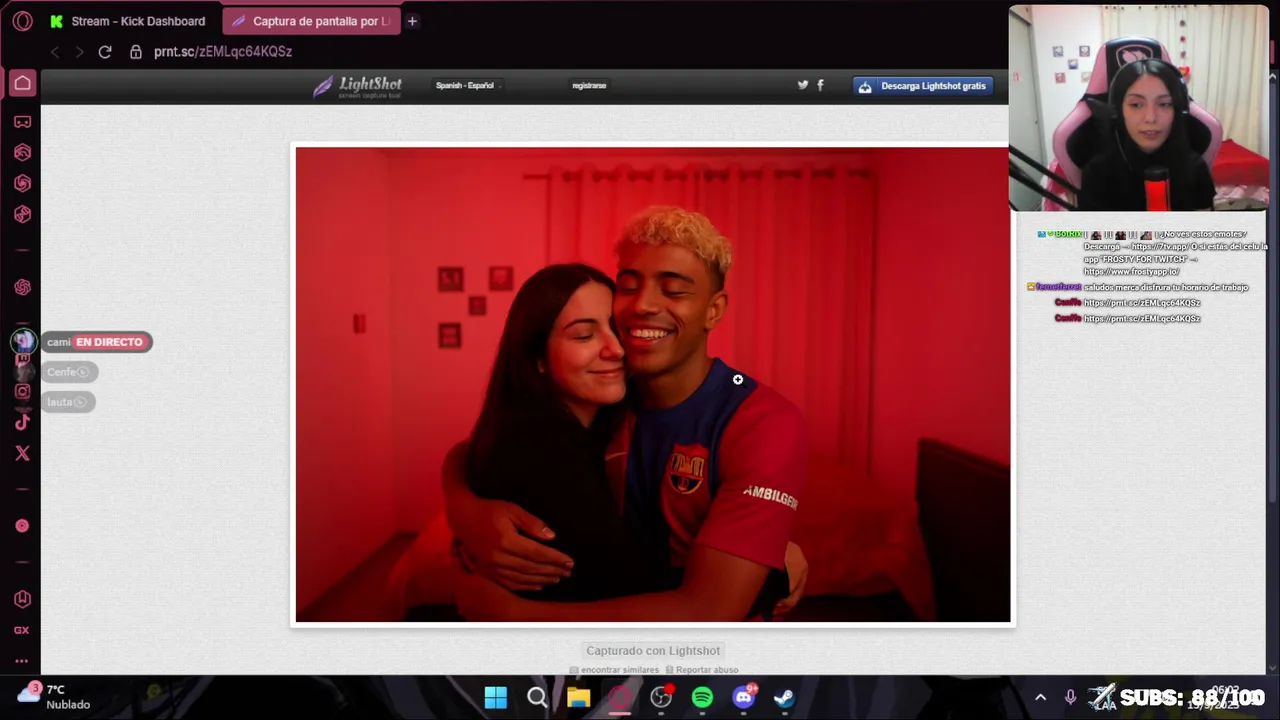
Task: Open the Instagram icon in sidebar
Action: point(22,391)
